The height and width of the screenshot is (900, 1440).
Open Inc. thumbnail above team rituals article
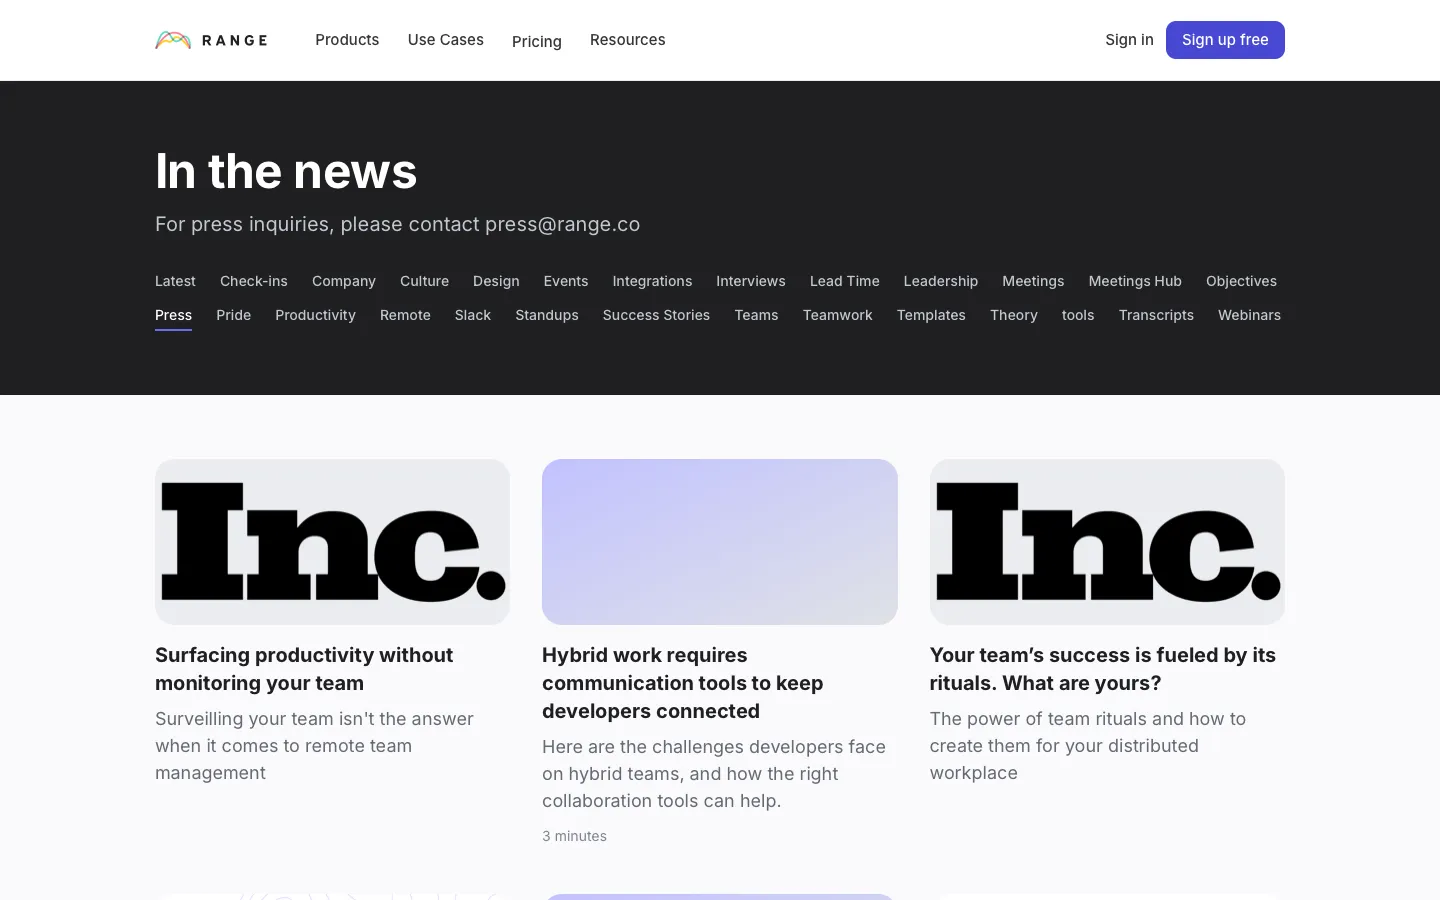click(1107, 542)
